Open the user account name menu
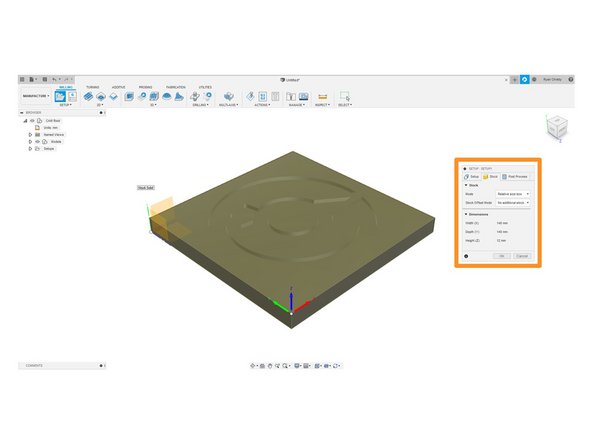The height and width of the screenshot is (444, 592). pos(552,79)
